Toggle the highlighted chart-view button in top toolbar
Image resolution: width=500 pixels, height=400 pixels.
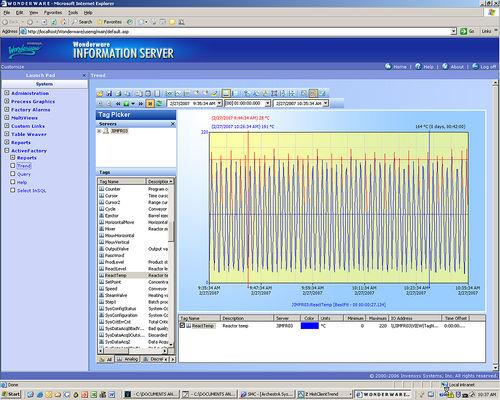click(226, 93)
